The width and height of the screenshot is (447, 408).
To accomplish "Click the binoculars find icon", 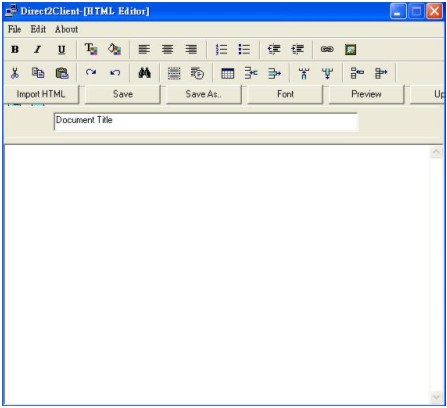I will point(144,73).
